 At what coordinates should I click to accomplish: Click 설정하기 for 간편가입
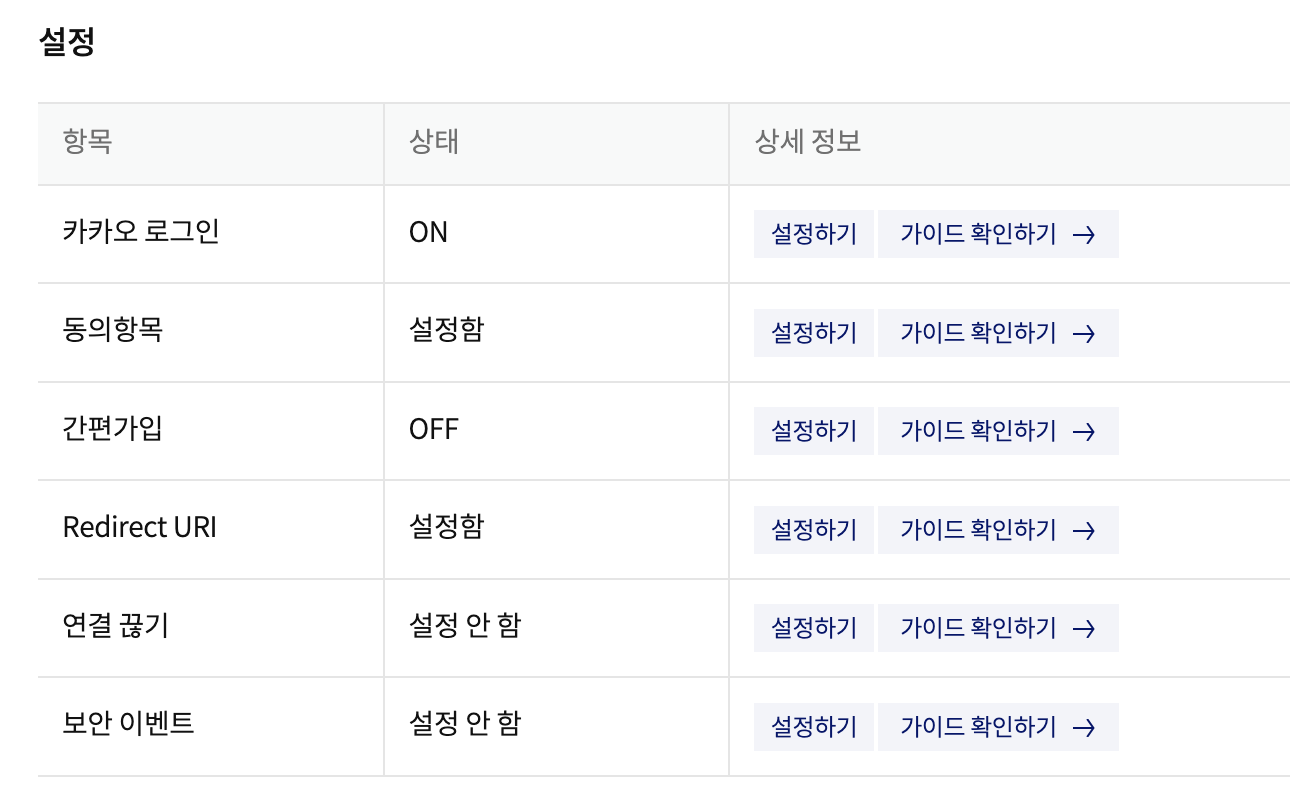point(813,431)
